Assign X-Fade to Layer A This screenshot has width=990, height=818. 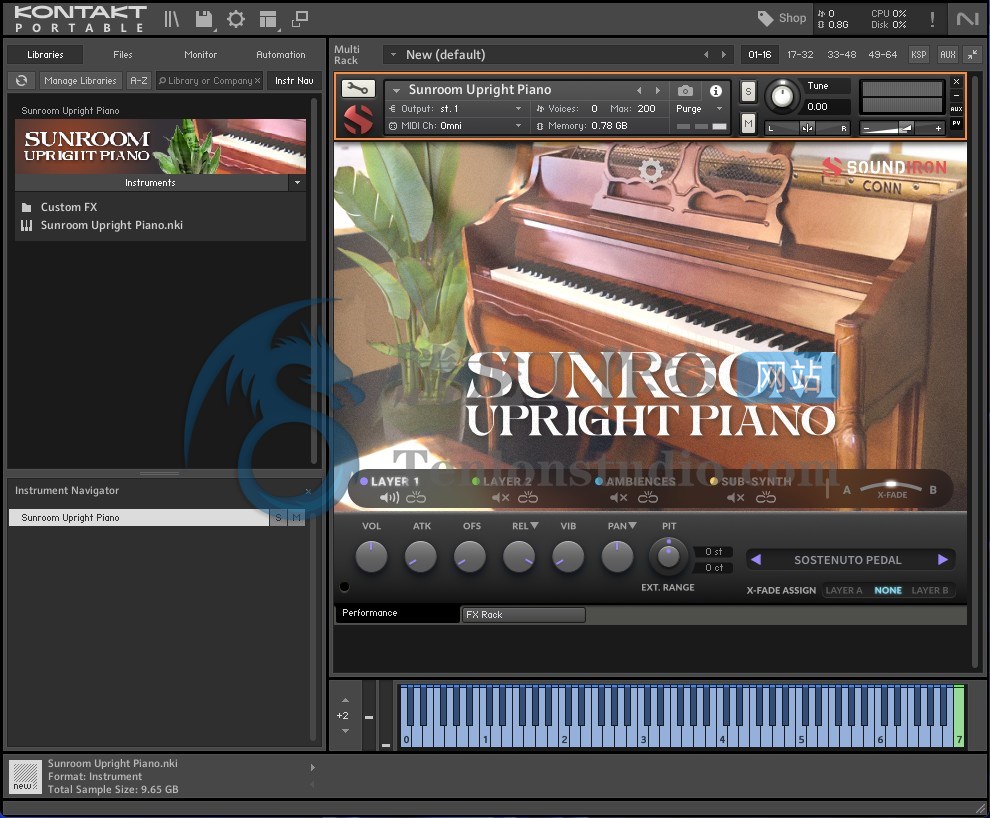844,590
